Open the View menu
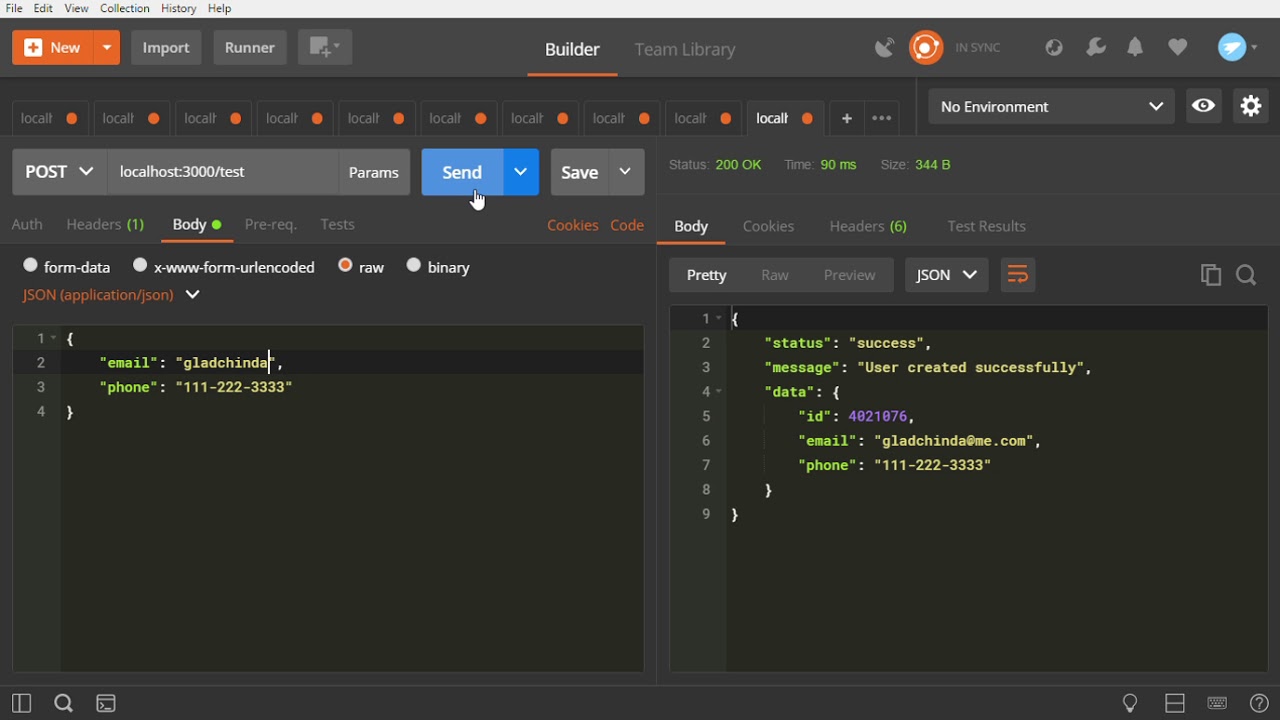The height and width of the screenshot is (720, 1280). [x=77, y=8]
